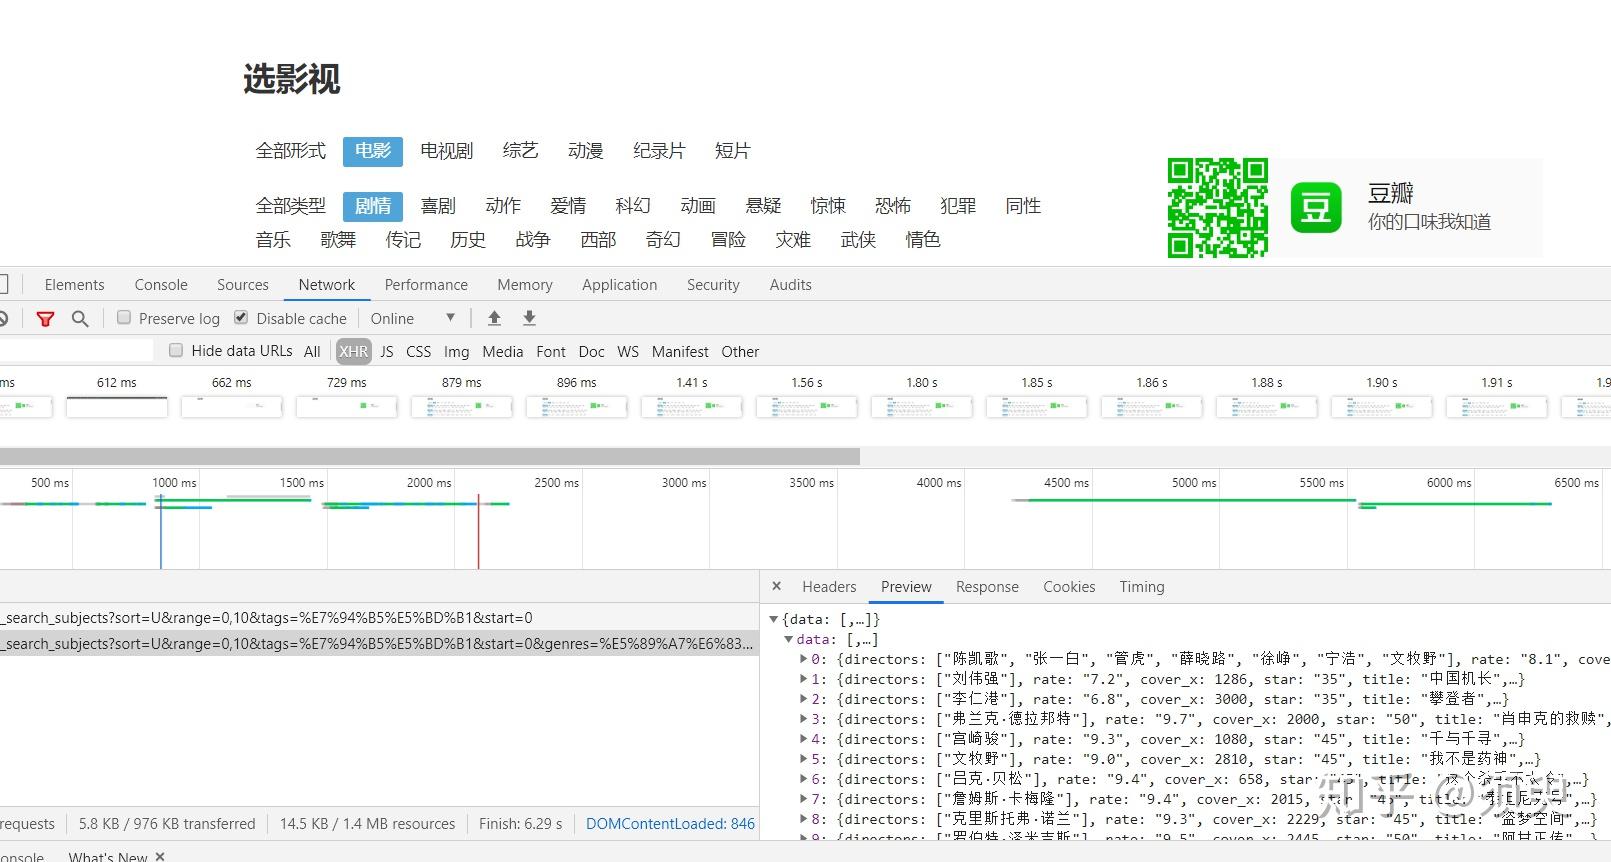1611x862 pixels.
Task: Open the Headers tab of the request
Action: 829,587
